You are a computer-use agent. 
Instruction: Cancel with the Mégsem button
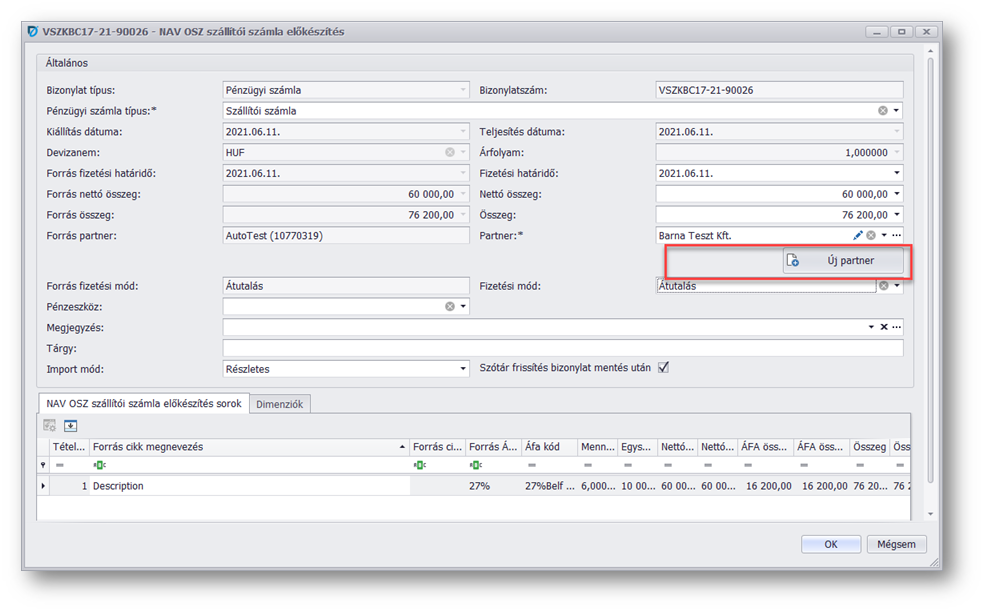(x=896, y=544)
